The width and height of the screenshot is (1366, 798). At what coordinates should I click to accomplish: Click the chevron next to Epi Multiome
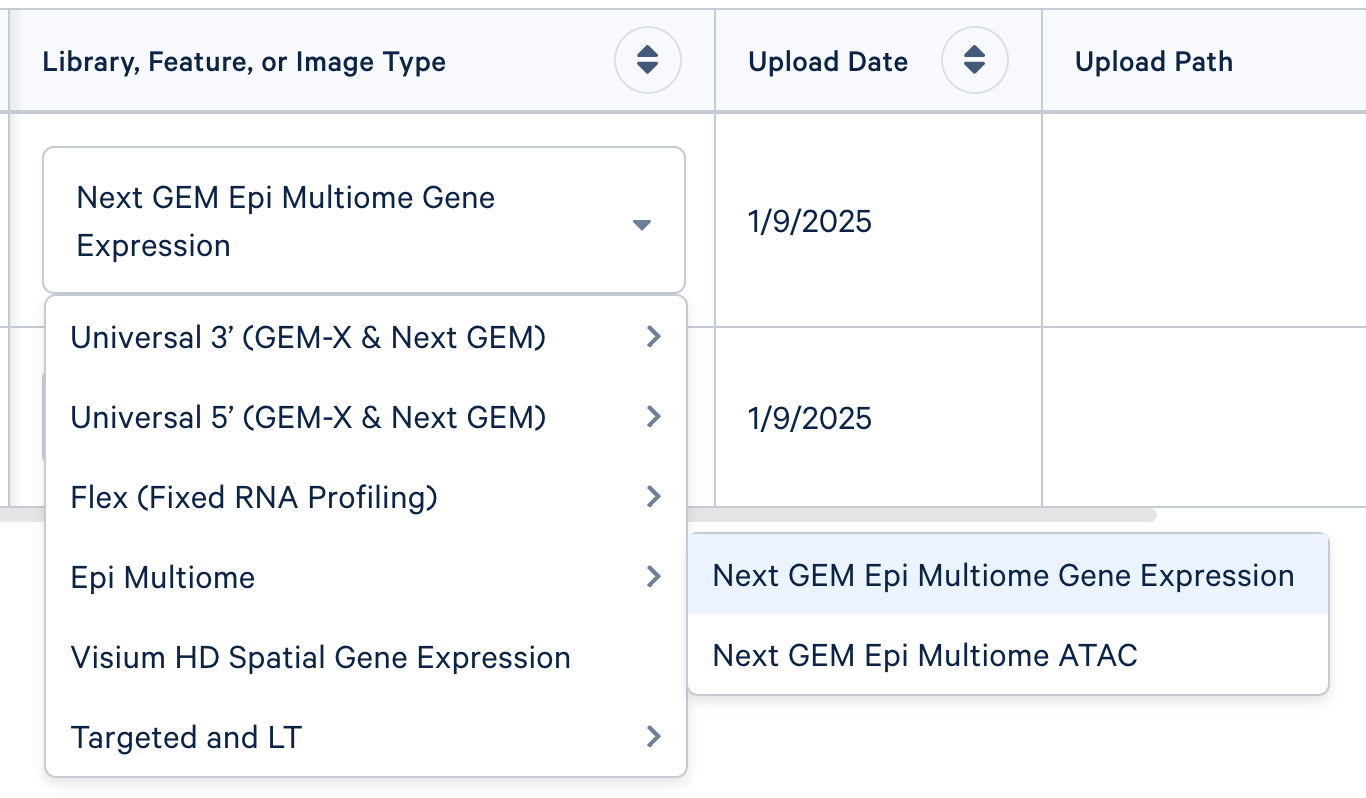[654, 577]
